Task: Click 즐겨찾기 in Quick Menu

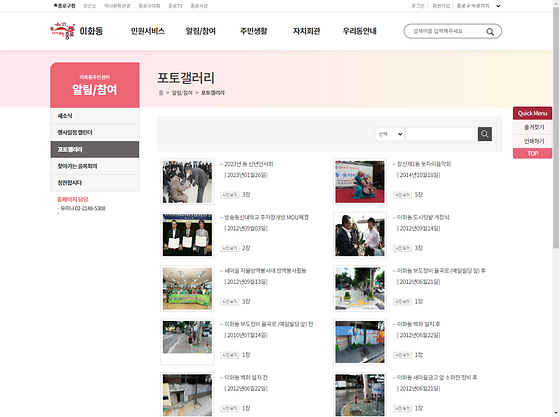Action: [x=532, y=127]
